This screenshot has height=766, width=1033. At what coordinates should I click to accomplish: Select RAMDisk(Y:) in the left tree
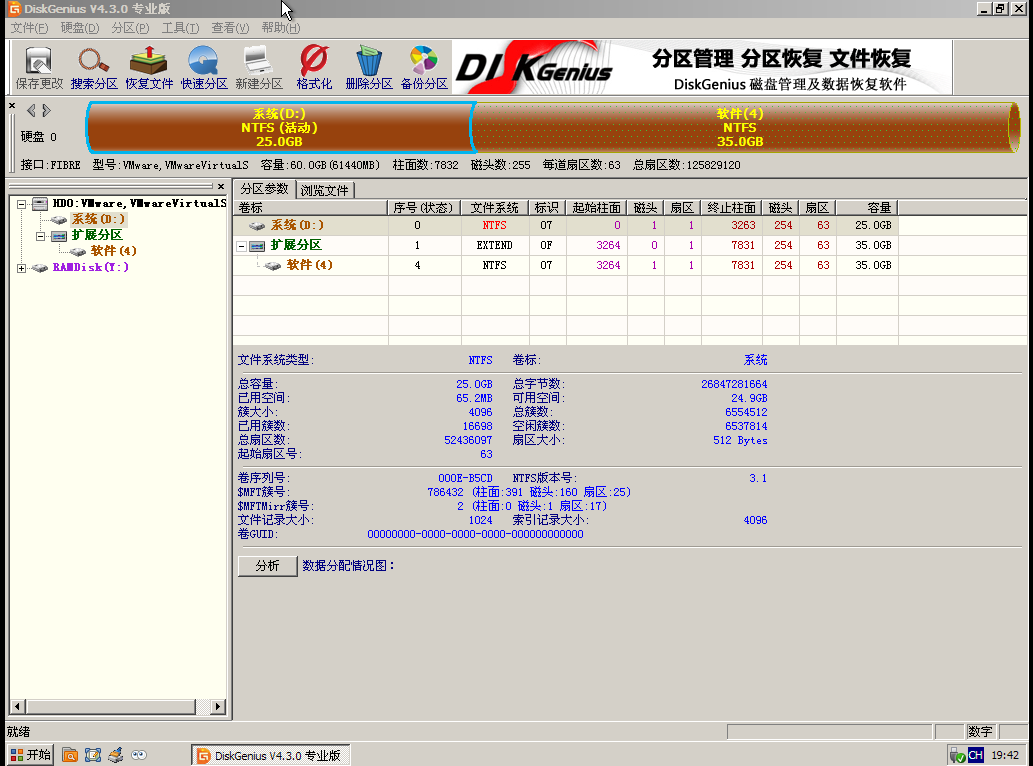pyautogui.click(x=91, y=267)
